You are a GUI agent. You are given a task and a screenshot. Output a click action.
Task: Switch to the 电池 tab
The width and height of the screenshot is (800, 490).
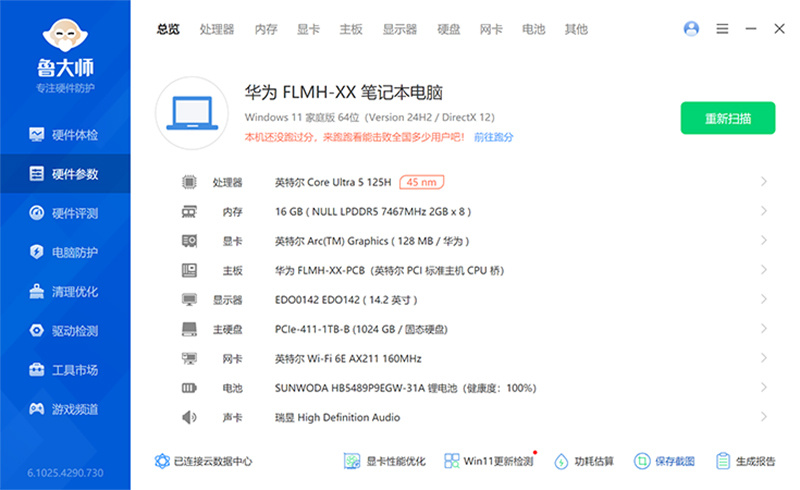[534, 29]
